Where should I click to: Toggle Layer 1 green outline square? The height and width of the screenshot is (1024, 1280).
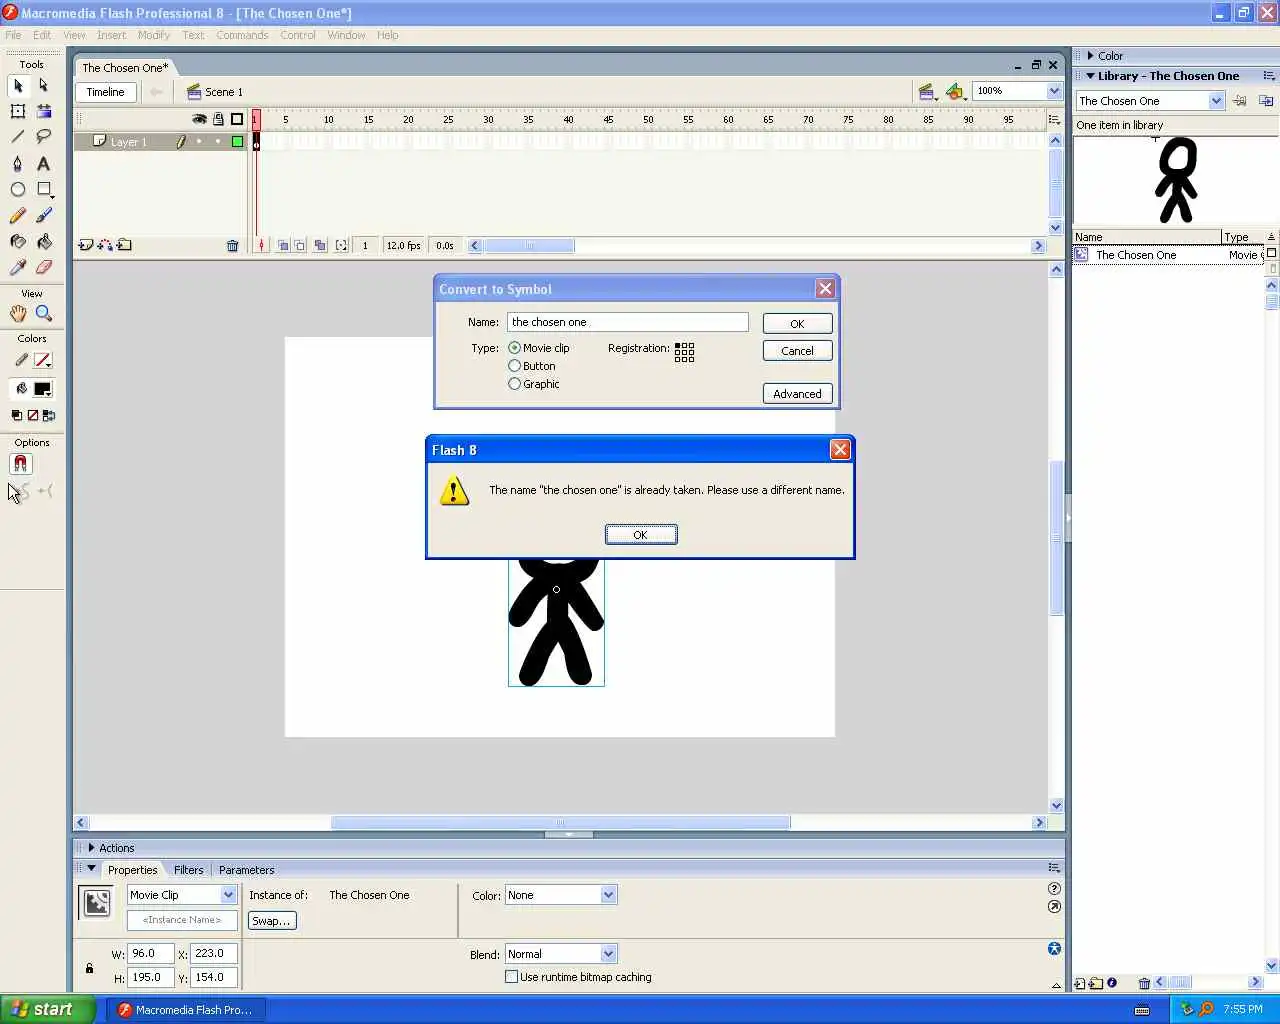point(237,142)
